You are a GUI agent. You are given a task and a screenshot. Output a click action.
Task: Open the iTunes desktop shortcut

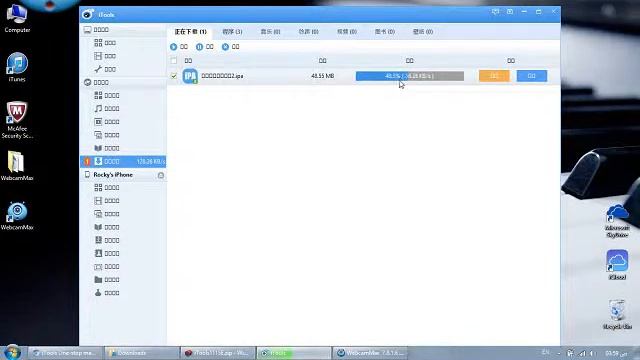pos(17,67)
